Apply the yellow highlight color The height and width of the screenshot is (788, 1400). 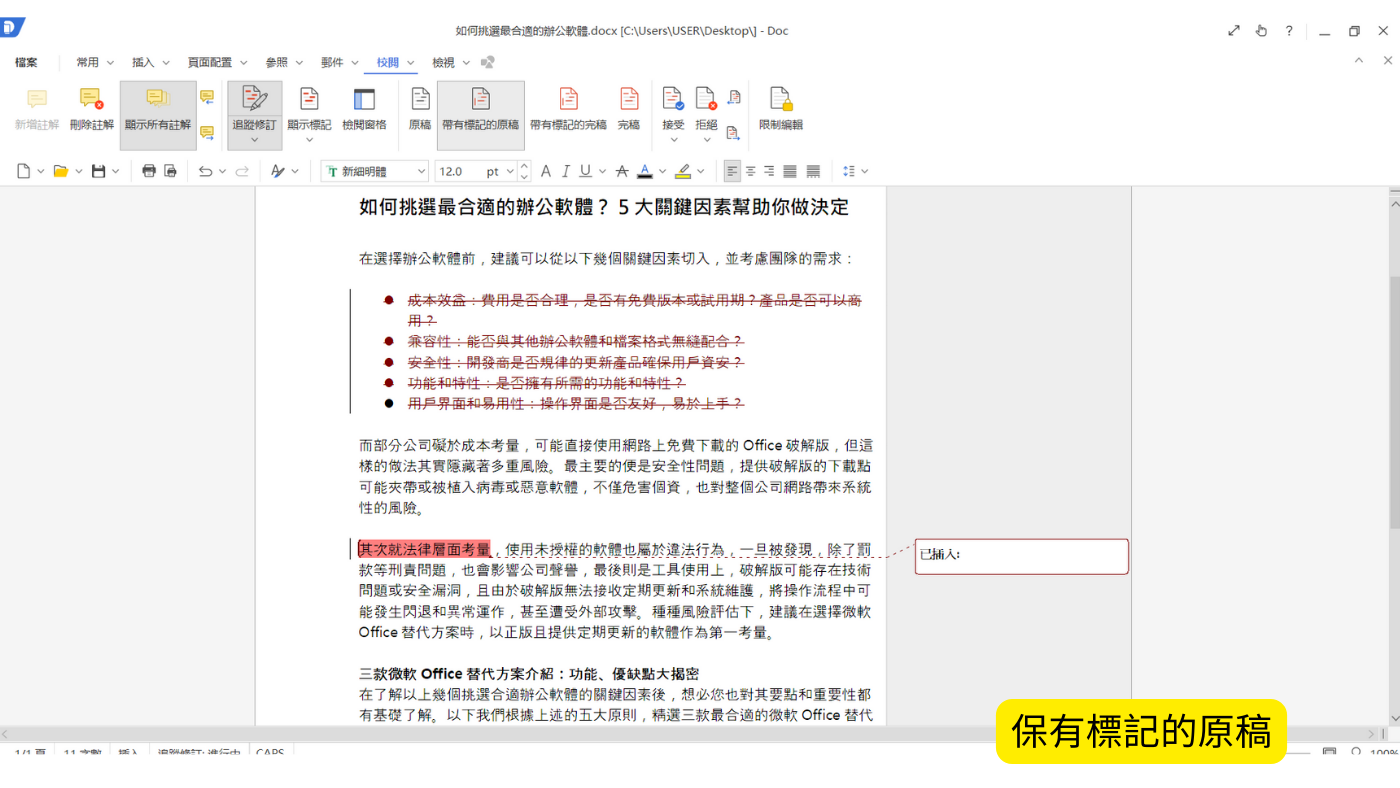point(683,171)
